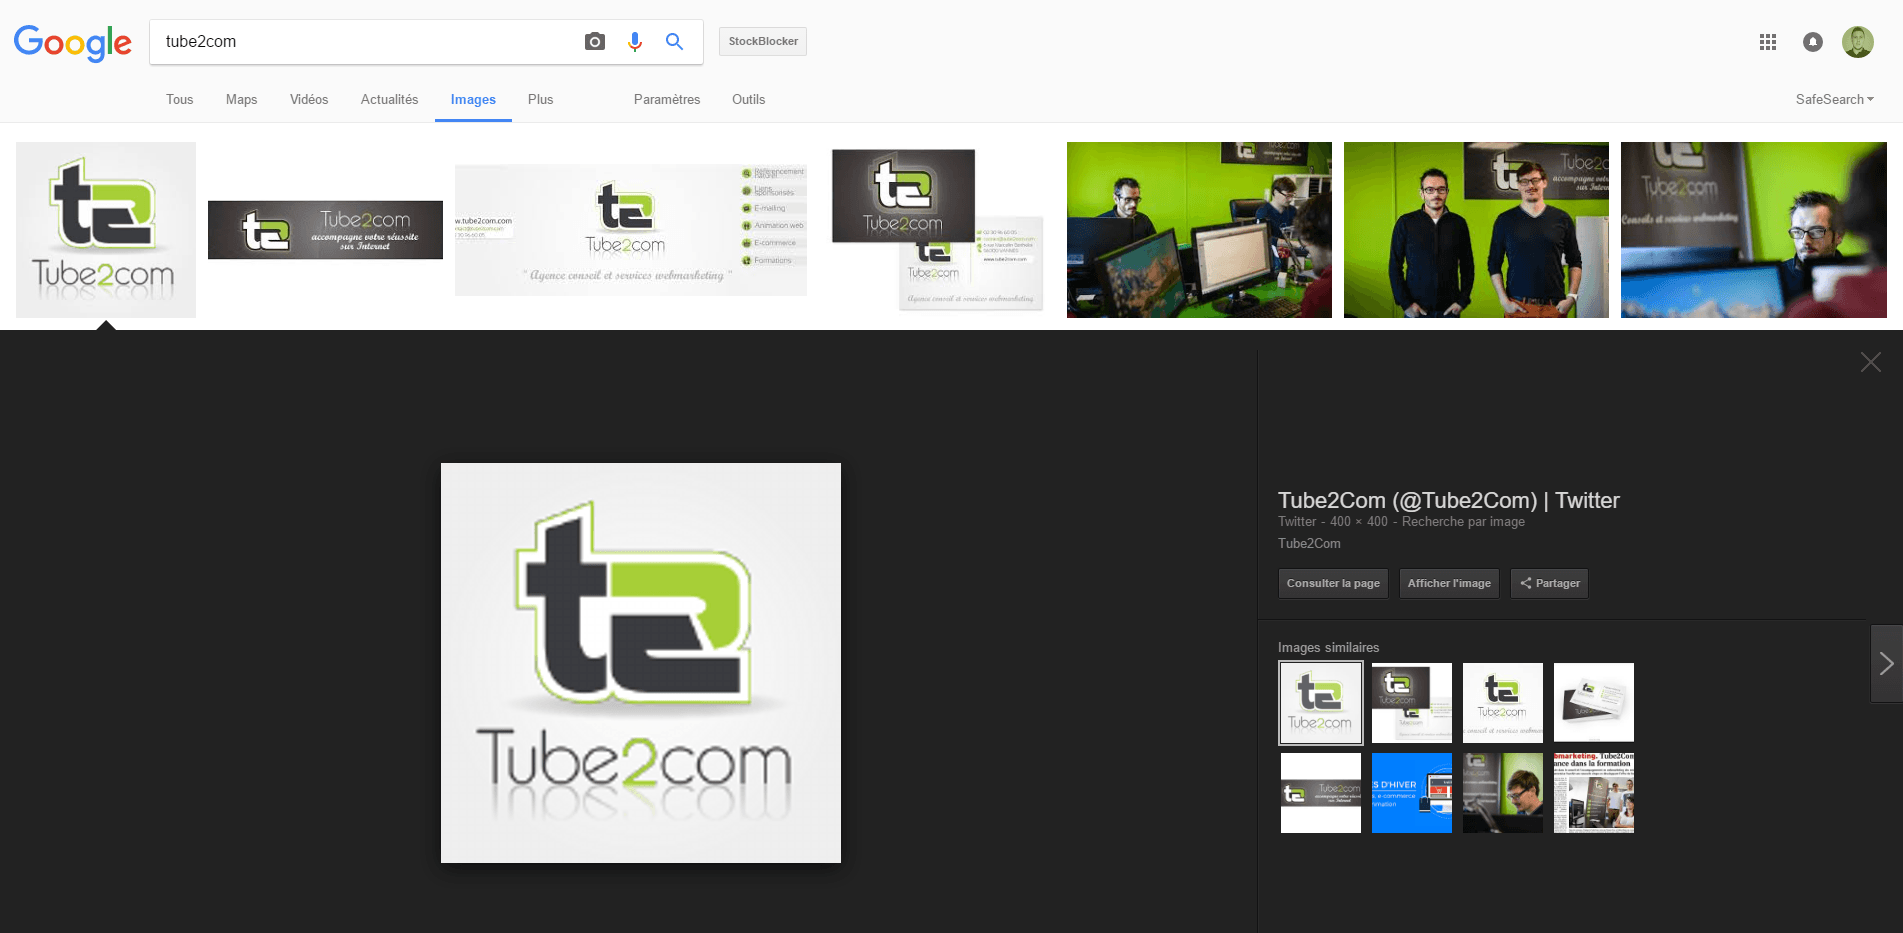Select the first Tube2com logo thumbnail
1903x933 pixels.
click(106, 230)
